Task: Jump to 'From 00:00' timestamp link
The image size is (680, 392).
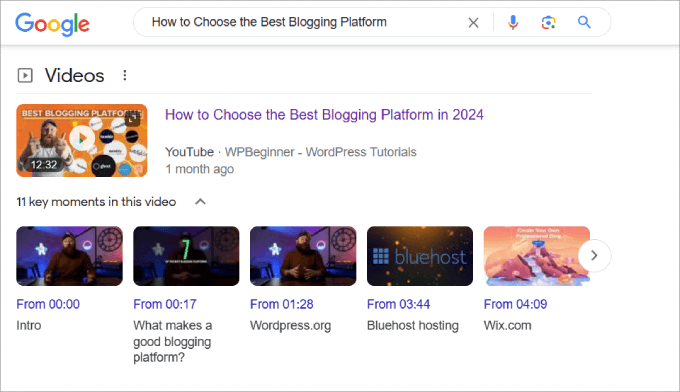Action: point(48,304)
